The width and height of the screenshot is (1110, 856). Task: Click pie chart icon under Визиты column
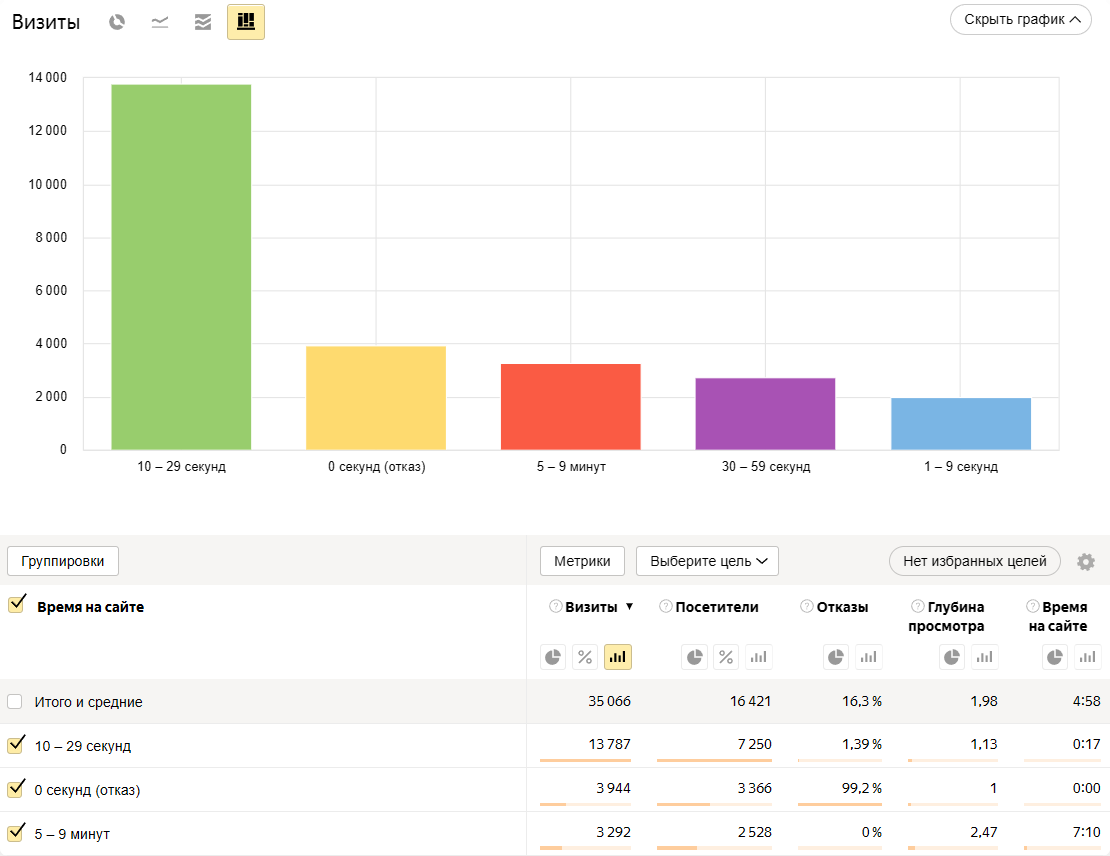(x=553, y=657)
